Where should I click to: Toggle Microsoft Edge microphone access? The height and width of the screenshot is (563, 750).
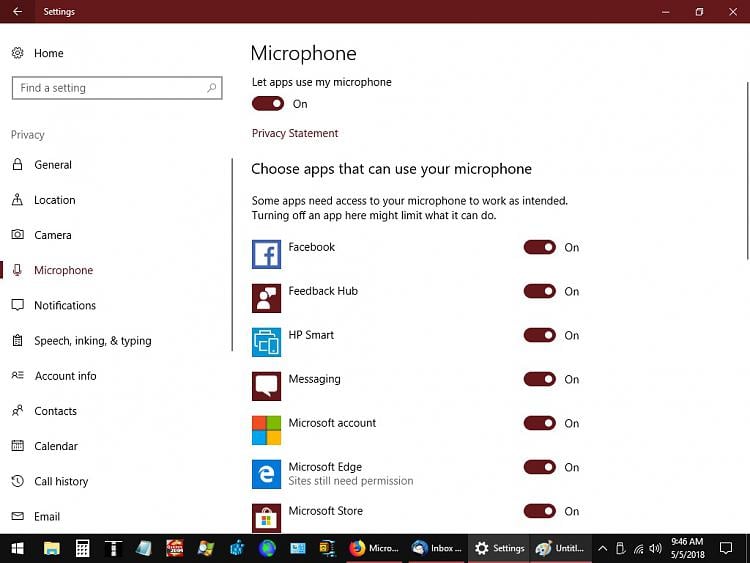coord(540,467)
